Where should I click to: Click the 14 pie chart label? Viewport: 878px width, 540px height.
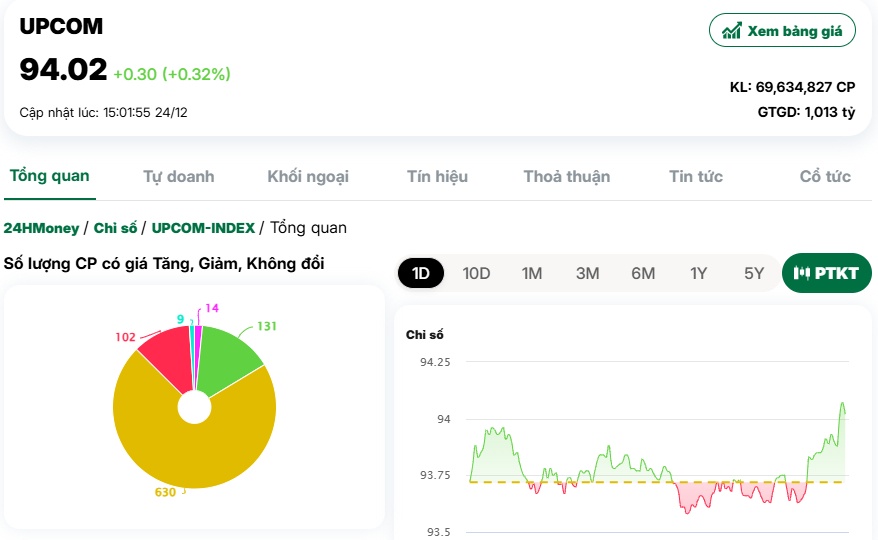pos(212,308)
